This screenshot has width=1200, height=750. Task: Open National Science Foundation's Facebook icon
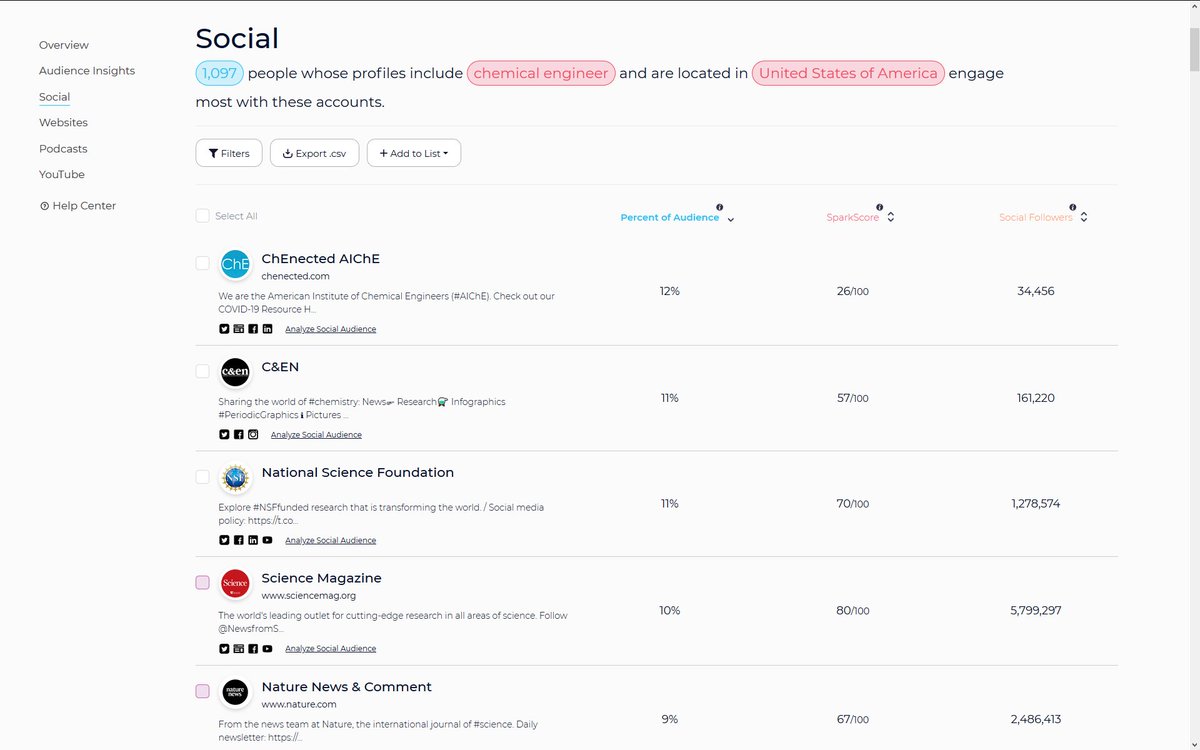(238, 541)
